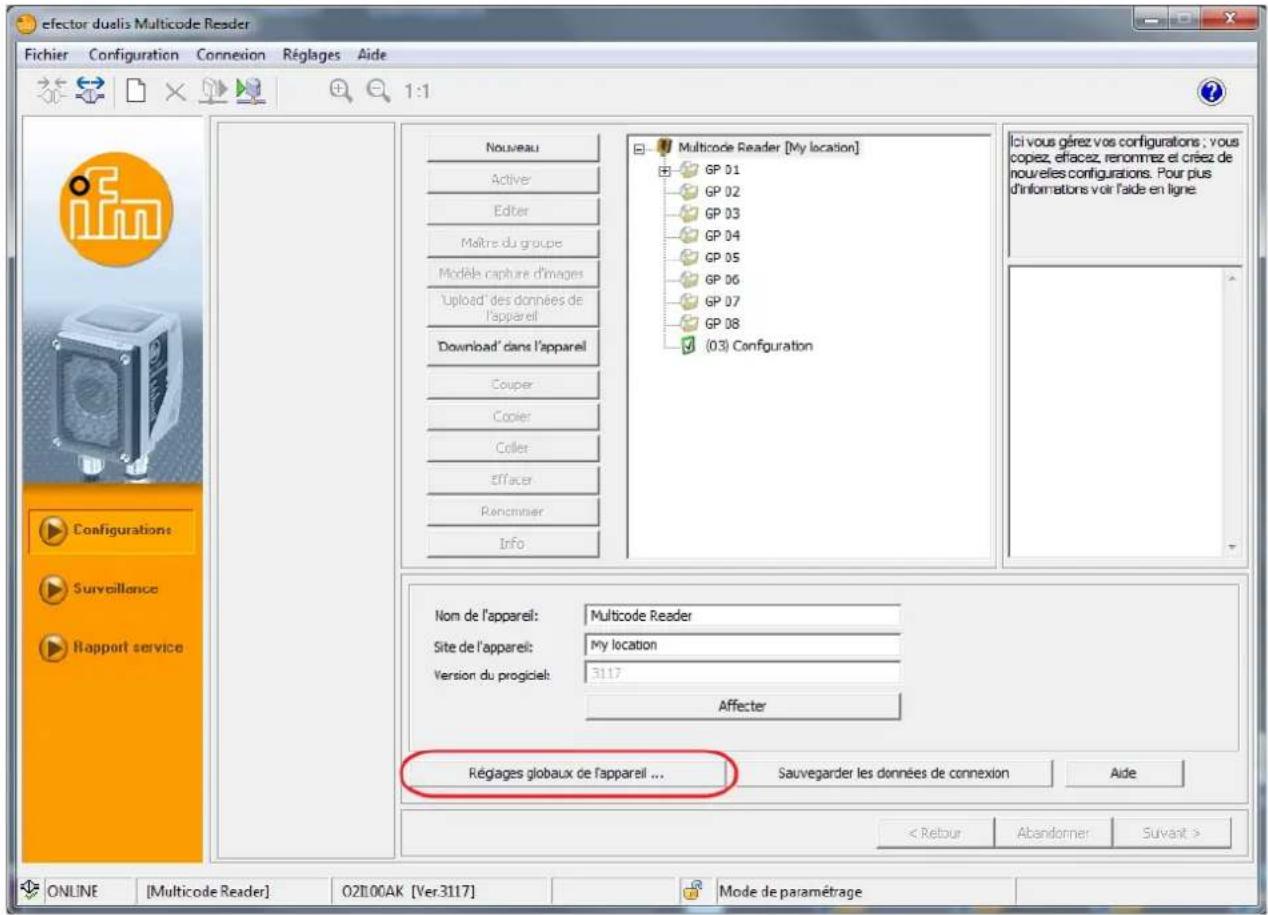Click the Aide button at bottom
The height and width of the screenshot is (915, 1268).
(x=1124, y=773)
